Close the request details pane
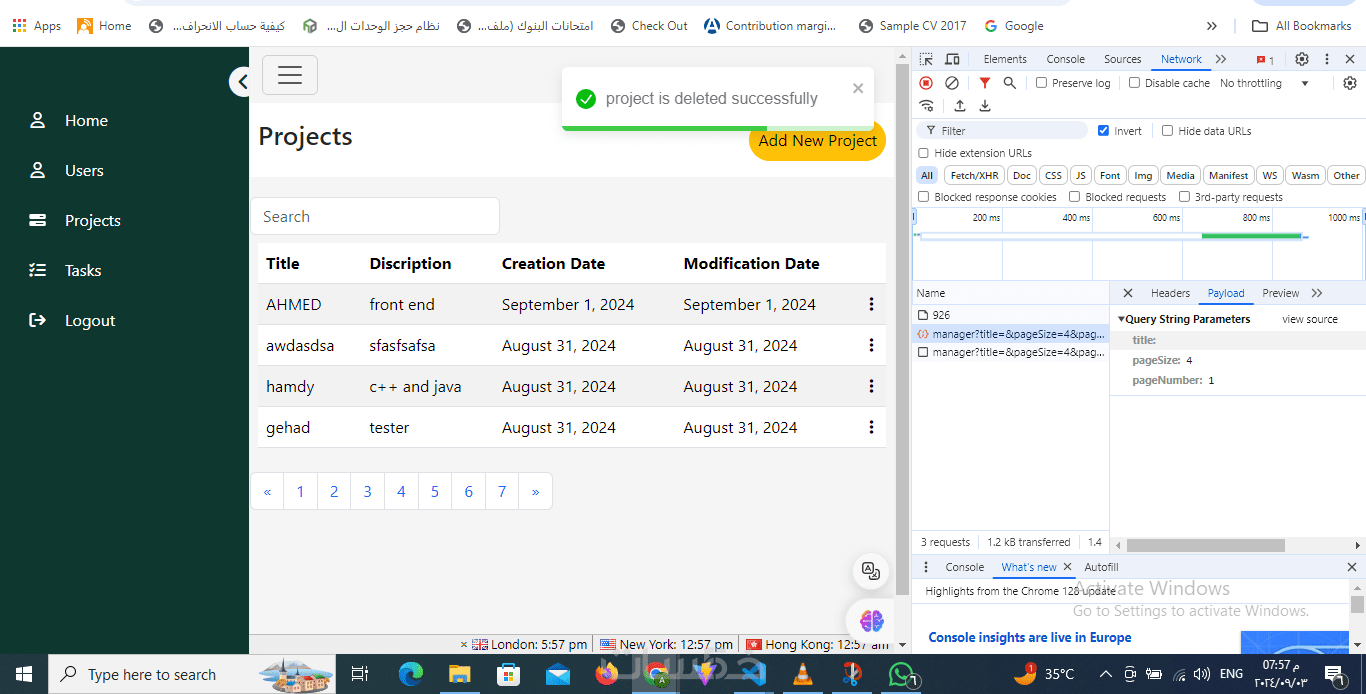The image size is (1366, 694). click(x=1128, y=293)
